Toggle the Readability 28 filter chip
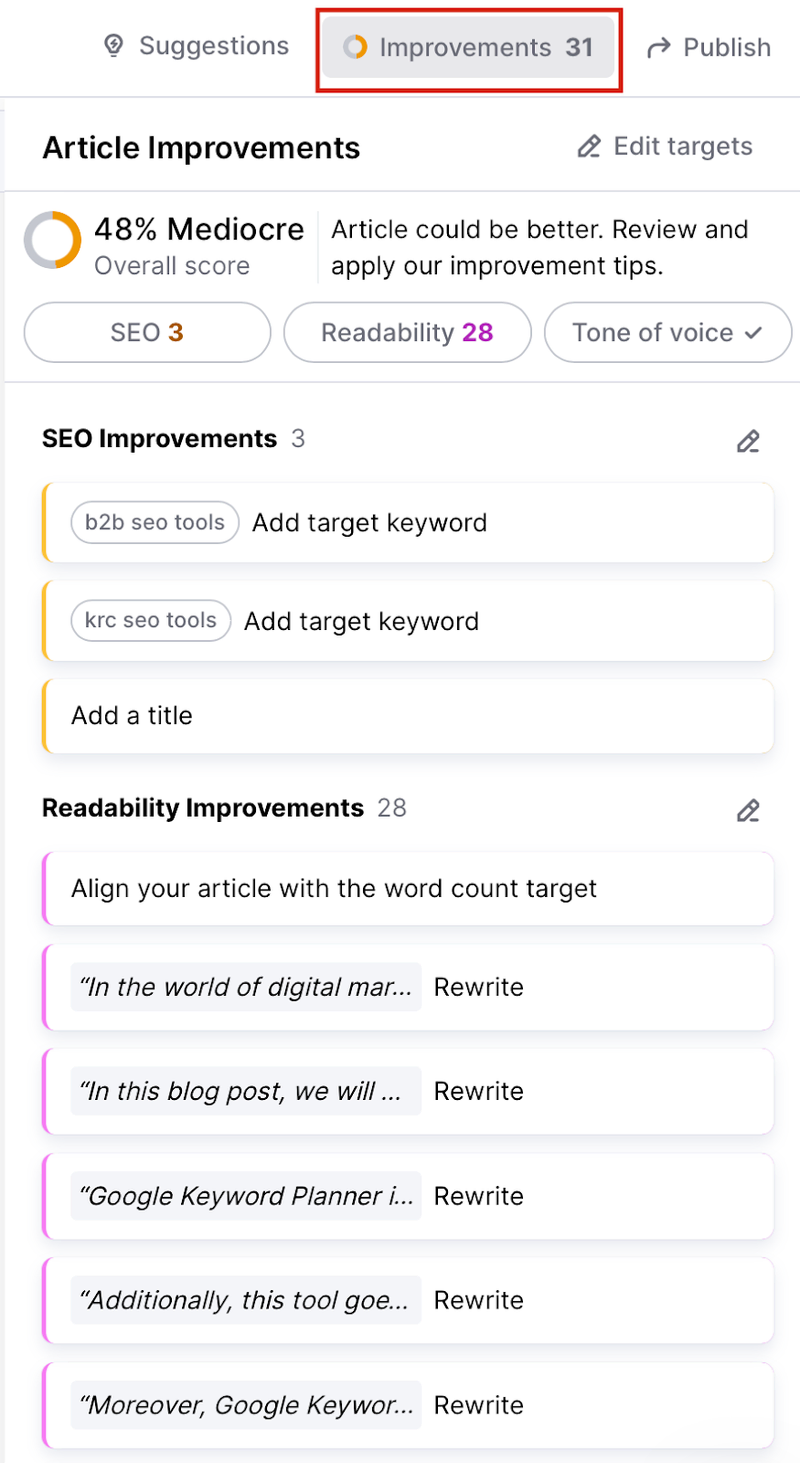The width and height of the screenshot is (800, 1463). (407, 332)
